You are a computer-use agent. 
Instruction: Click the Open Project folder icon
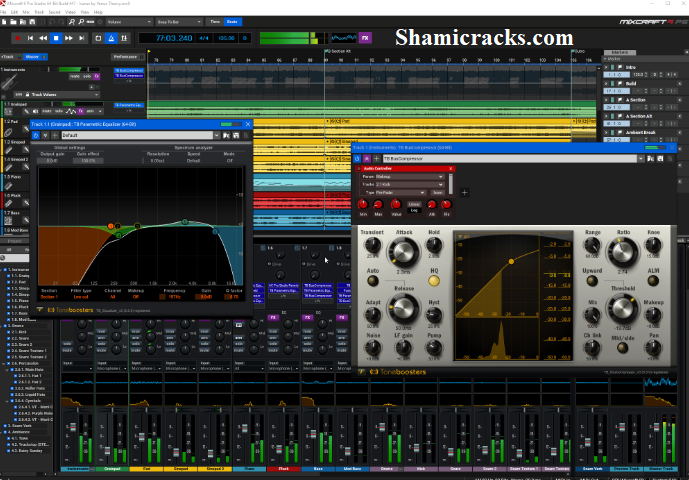click(x=13, y=22)
